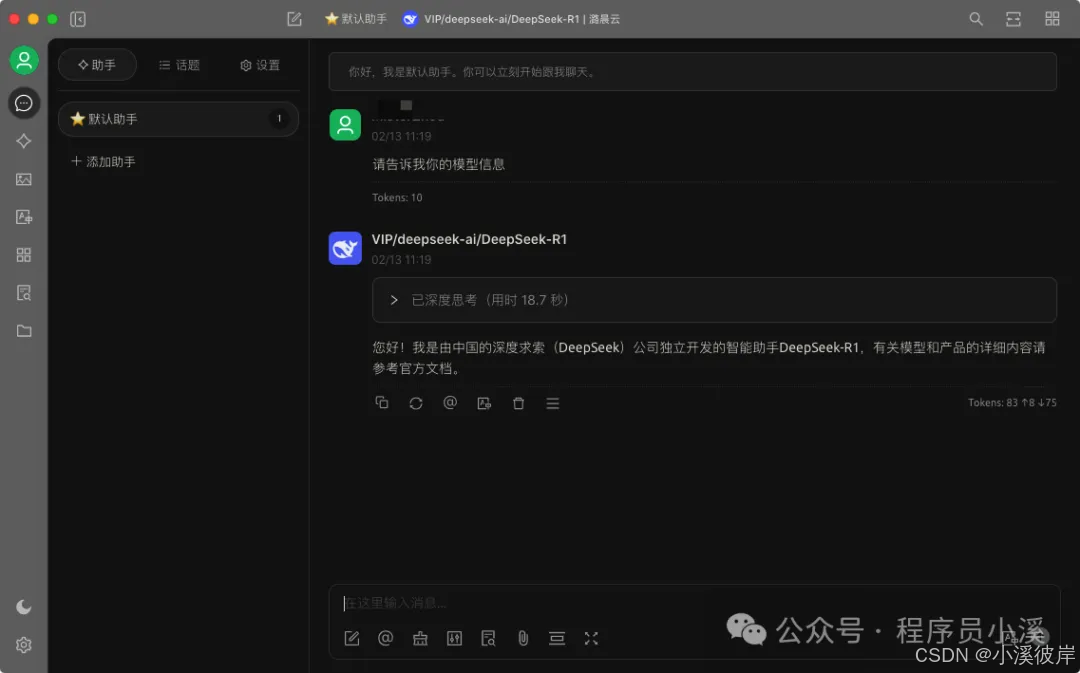Click the Tokens: 83 counter

pos(1012,403)
